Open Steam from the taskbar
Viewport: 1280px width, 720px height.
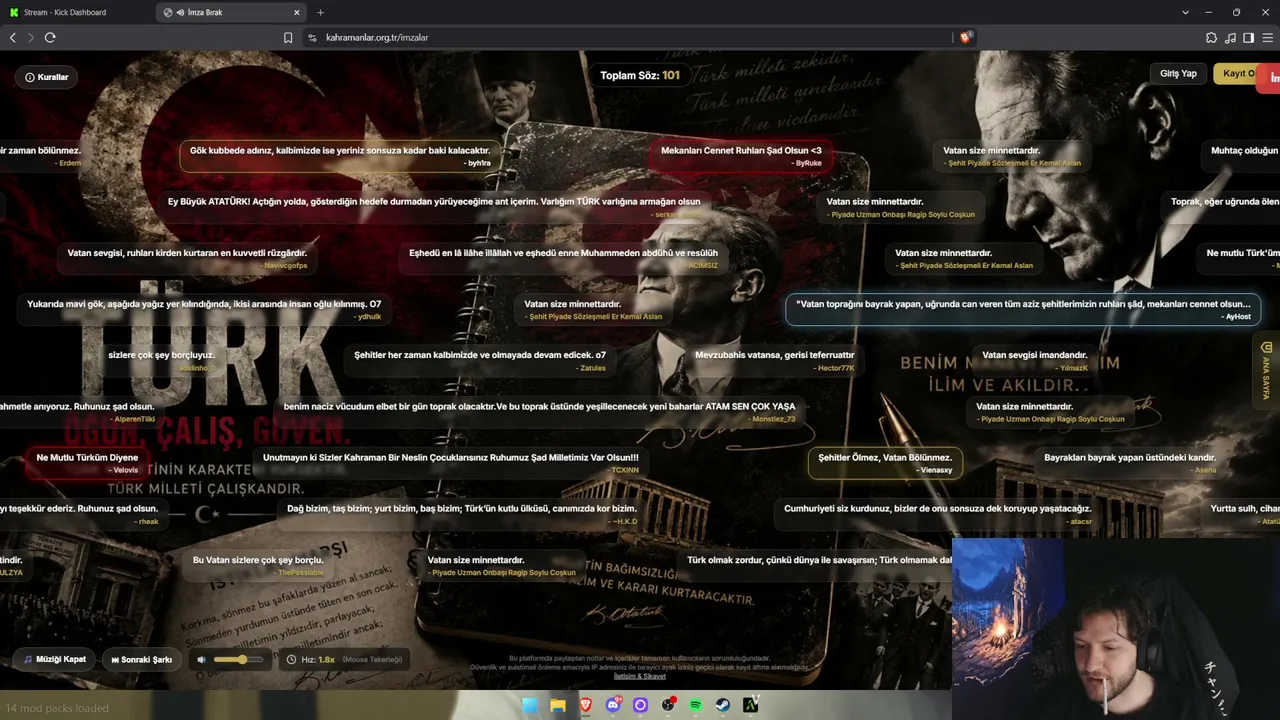[x=723, y=705]
